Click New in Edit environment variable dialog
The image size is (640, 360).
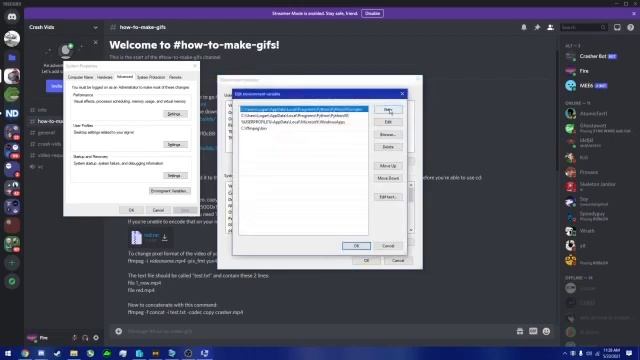388,109
